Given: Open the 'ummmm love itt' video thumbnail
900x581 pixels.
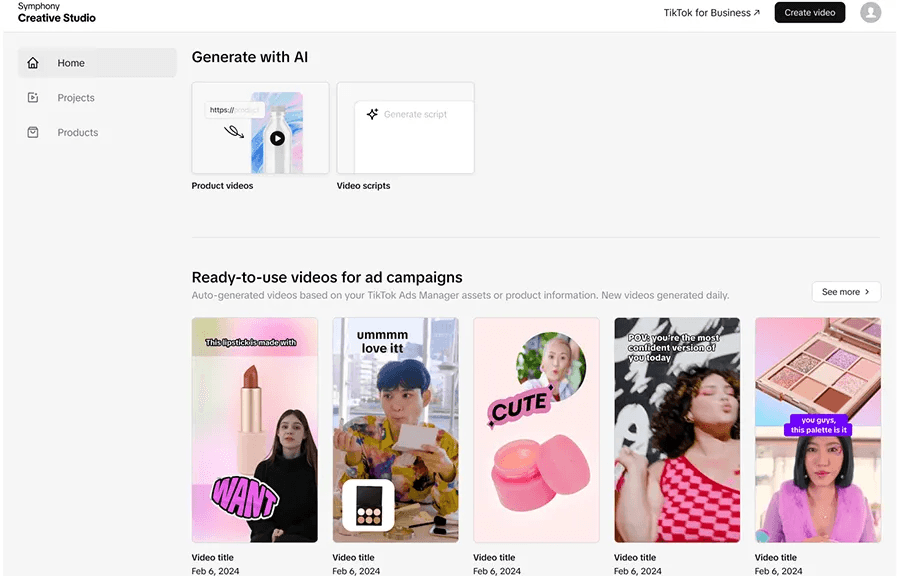Looking at the screenshot, I should pyautogui.click(x=395, y=429).
